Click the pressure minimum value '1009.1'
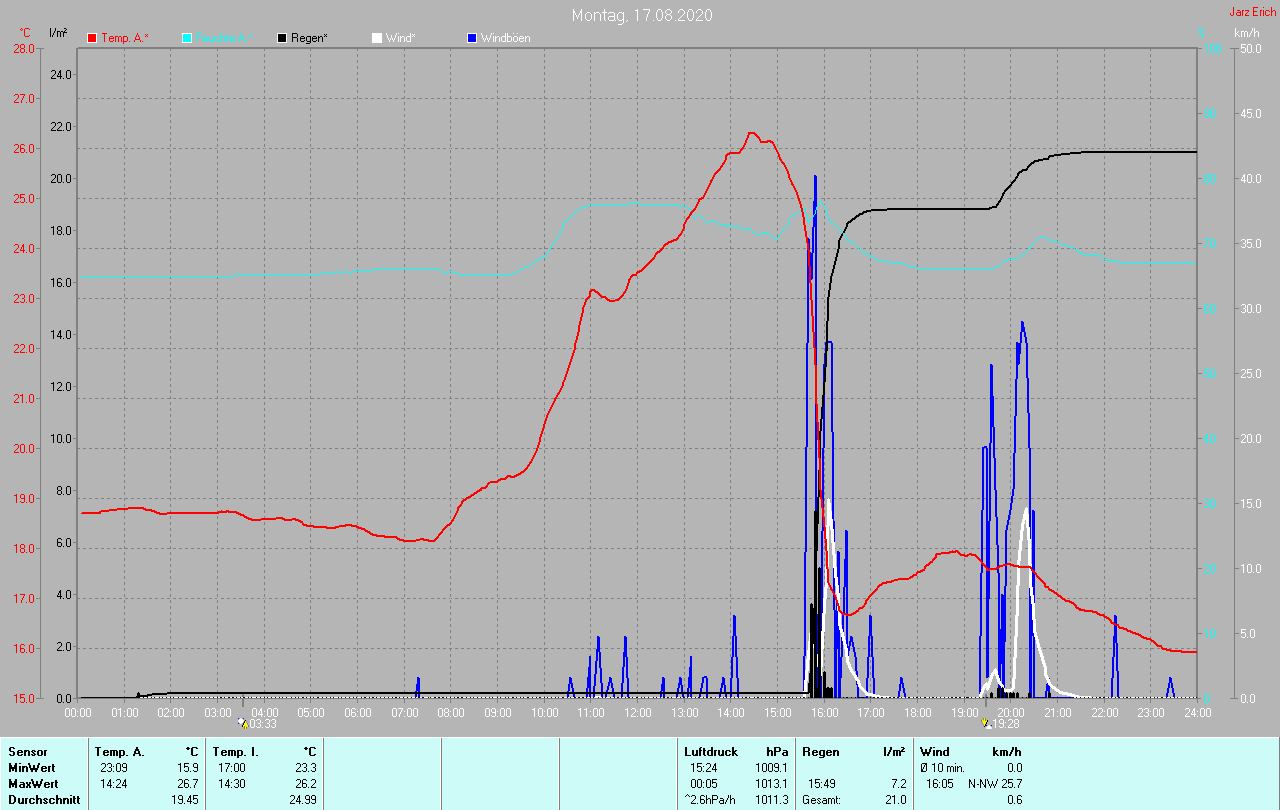Viewport: 1280px width, 810px height. (x=772, y=767)
